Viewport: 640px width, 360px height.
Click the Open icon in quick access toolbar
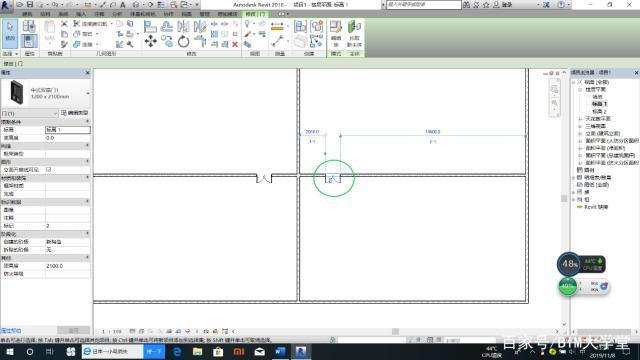tap(19, 4)
